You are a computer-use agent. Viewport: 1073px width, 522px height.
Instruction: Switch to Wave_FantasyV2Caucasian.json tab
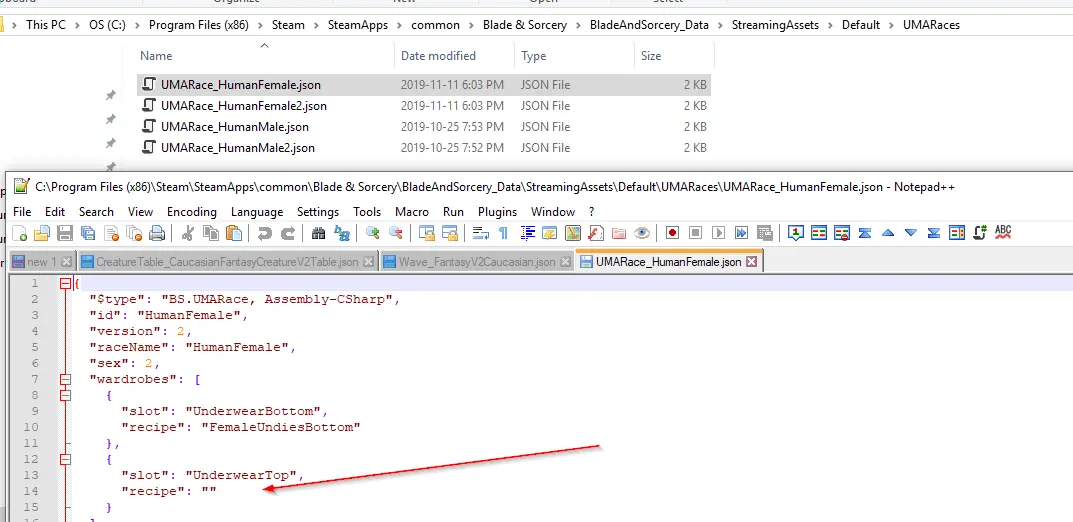(477, 261)
